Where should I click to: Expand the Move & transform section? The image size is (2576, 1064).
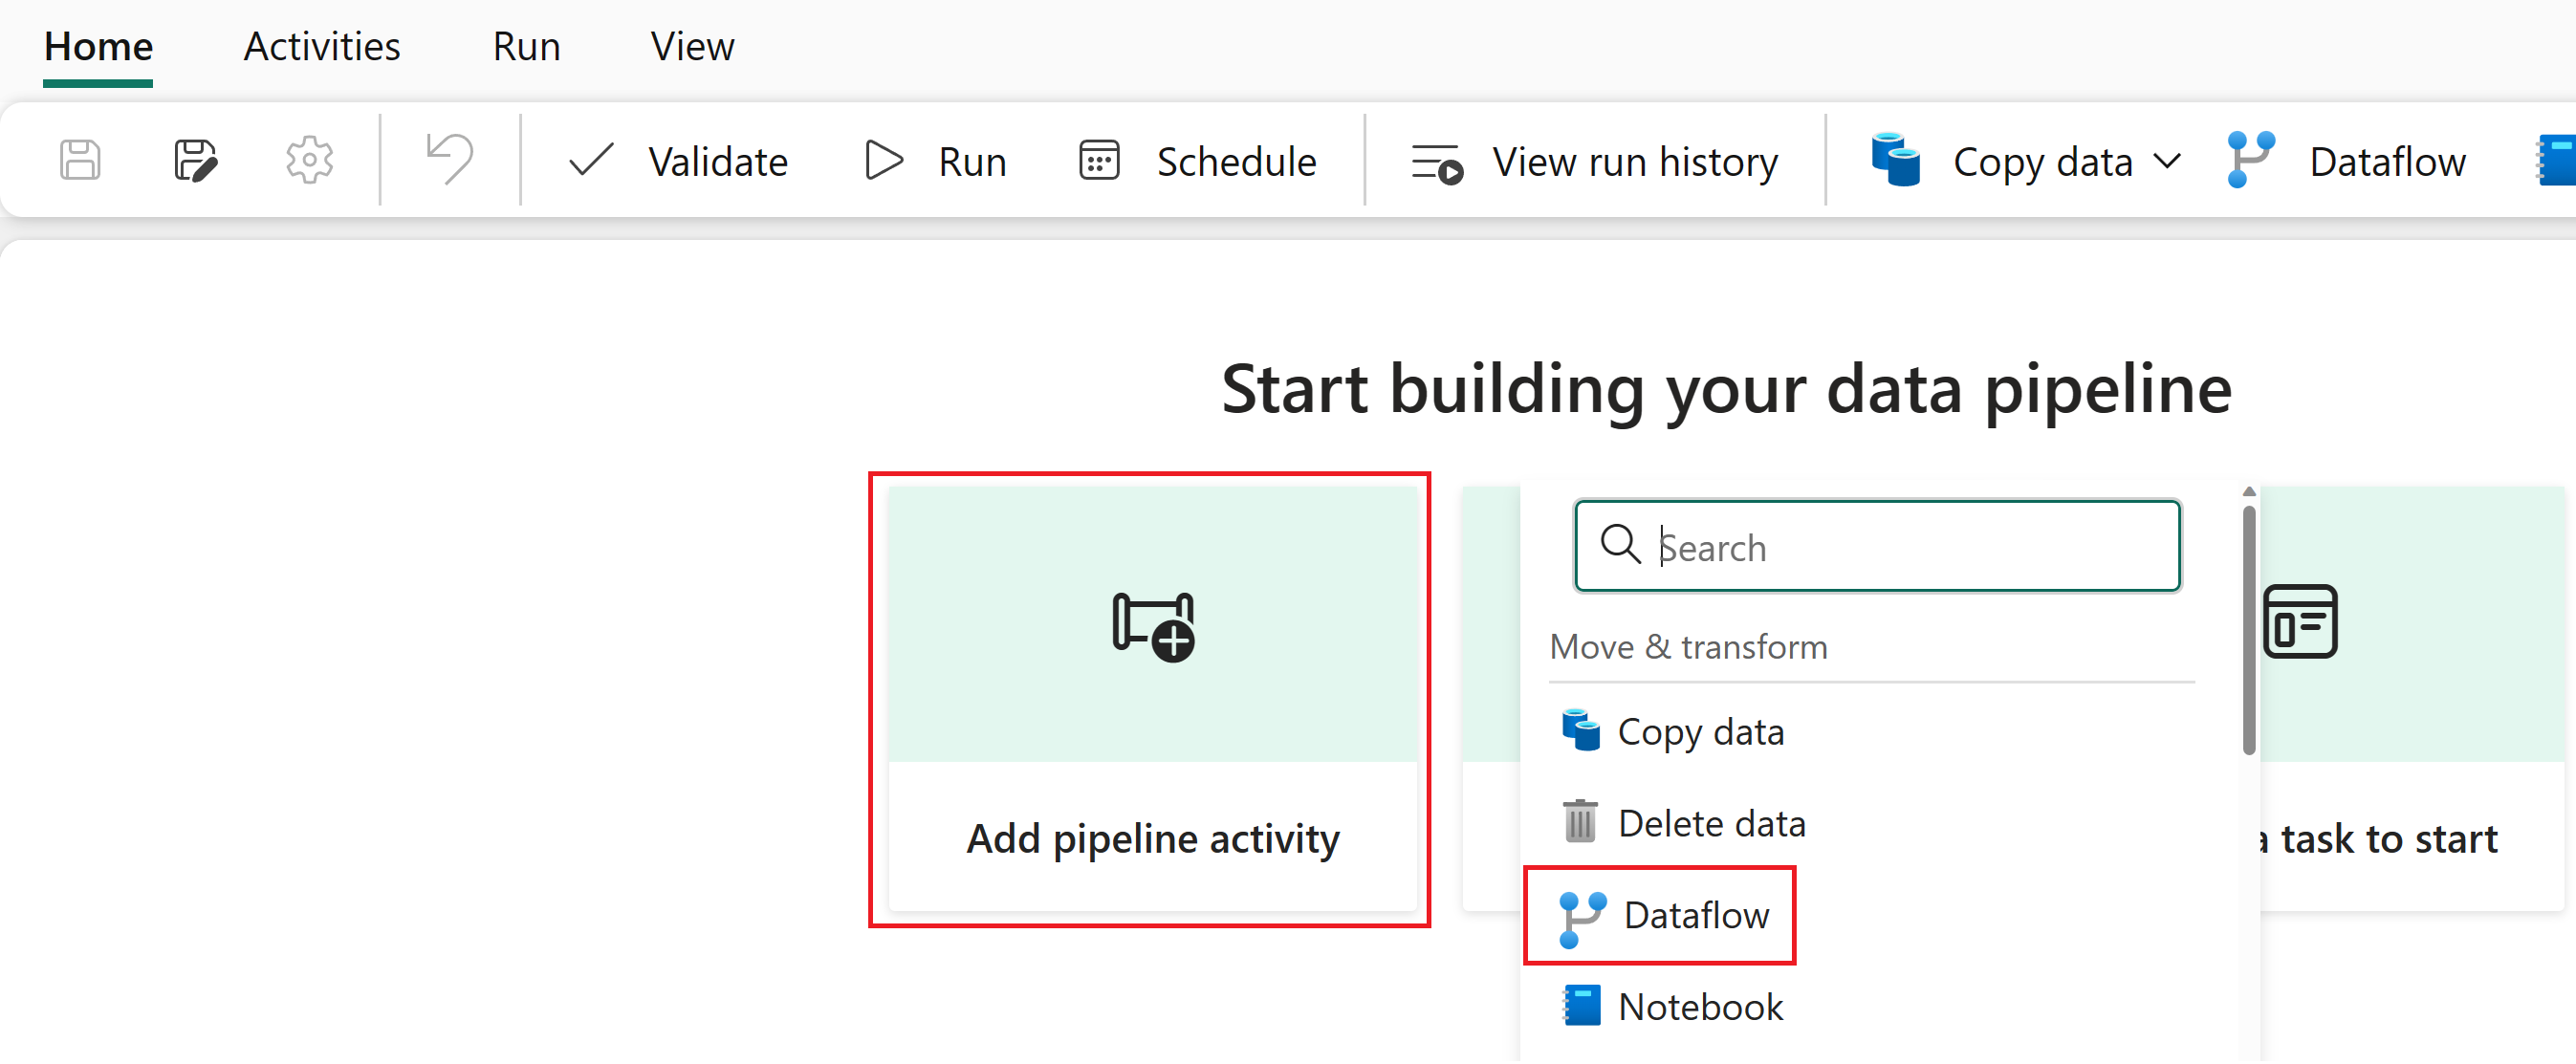(x=1692, y=643)
